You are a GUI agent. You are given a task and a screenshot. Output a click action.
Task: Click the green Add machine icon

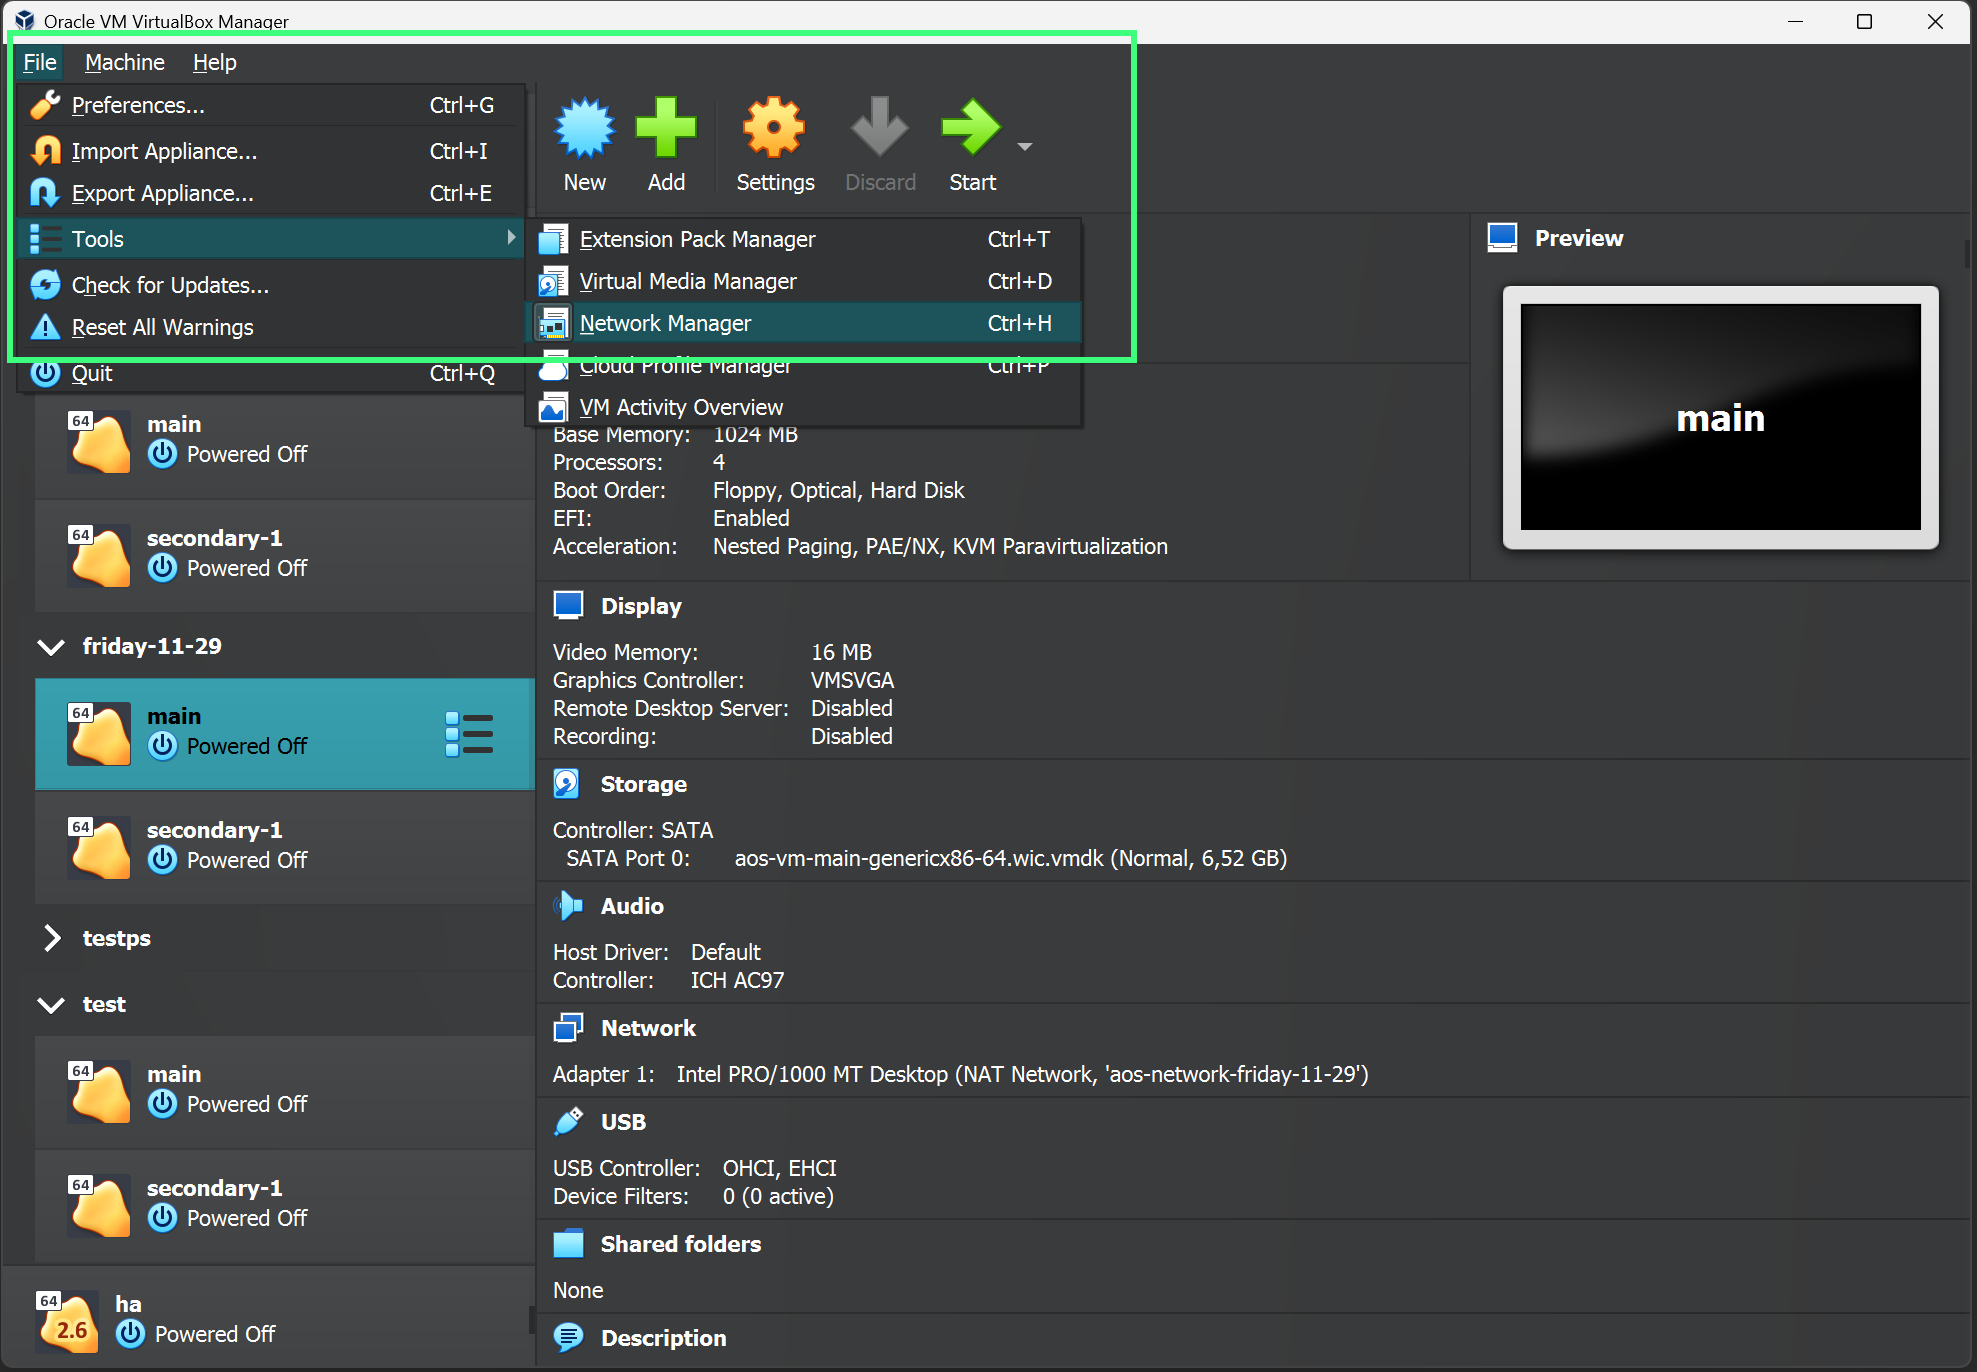point(666,128)
